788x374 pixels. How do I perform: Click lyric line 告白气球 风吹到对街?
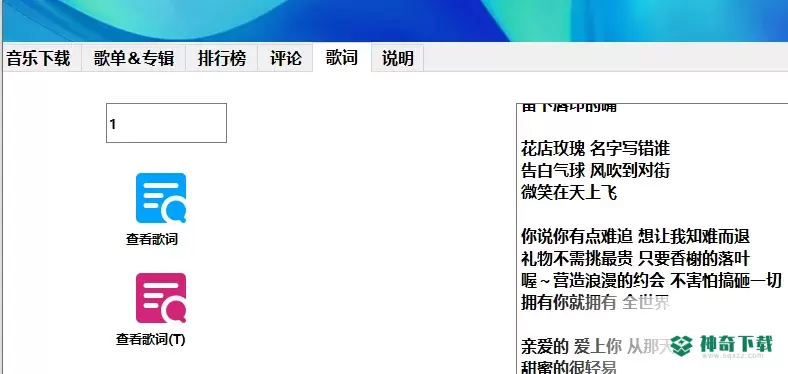pos(596,171)
